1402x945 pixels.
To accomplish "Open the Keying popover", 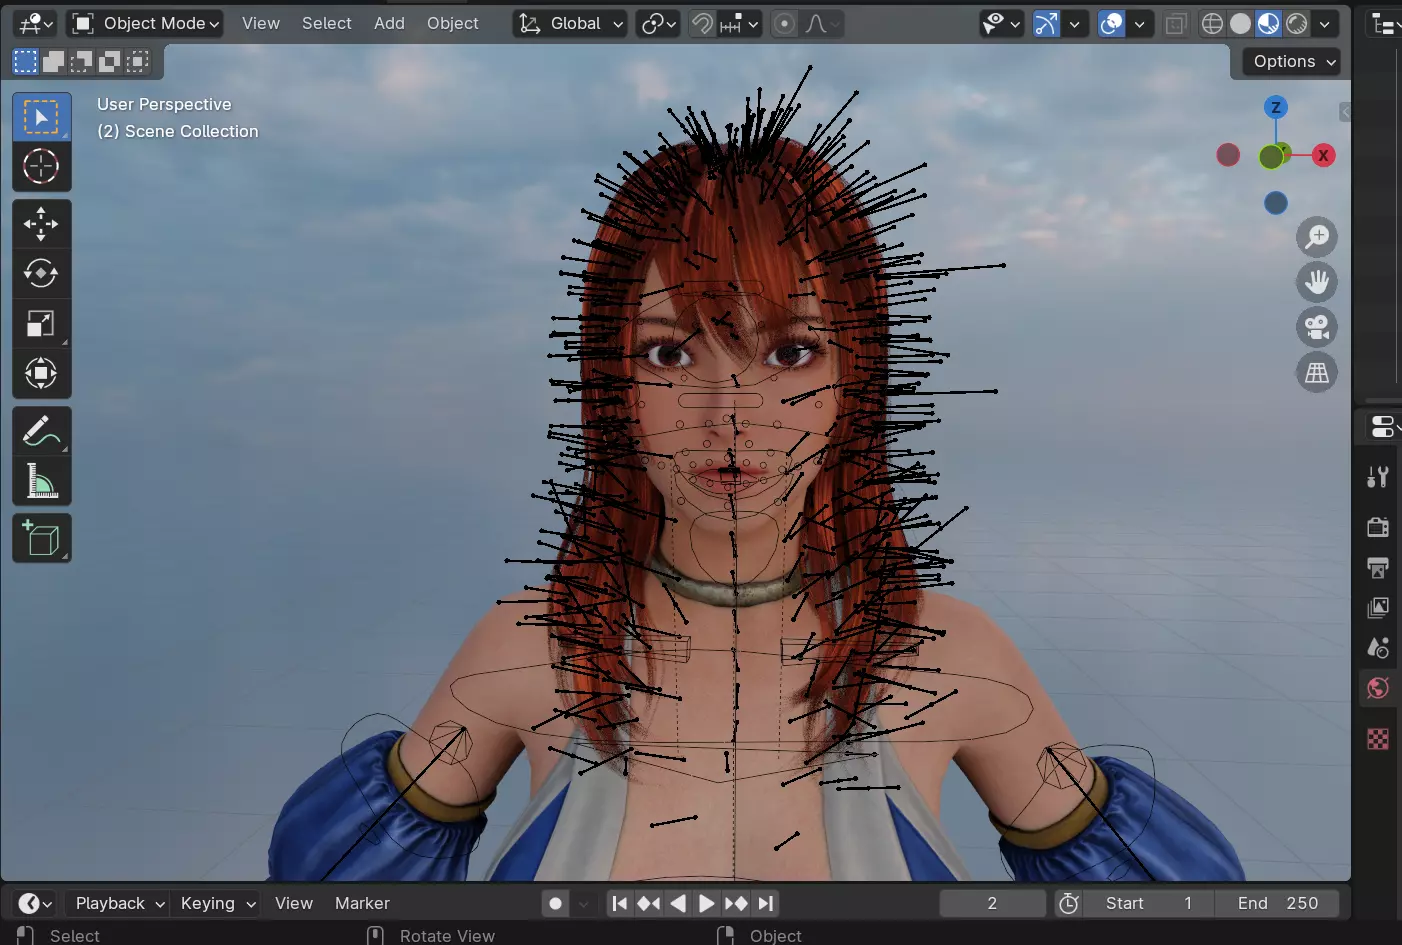I will 217,903.
